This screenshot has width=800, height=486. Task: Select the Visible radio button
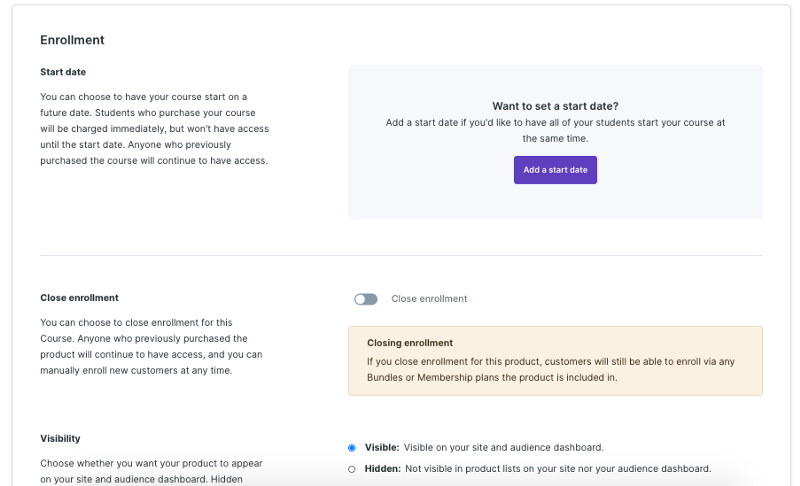(352, 448)
